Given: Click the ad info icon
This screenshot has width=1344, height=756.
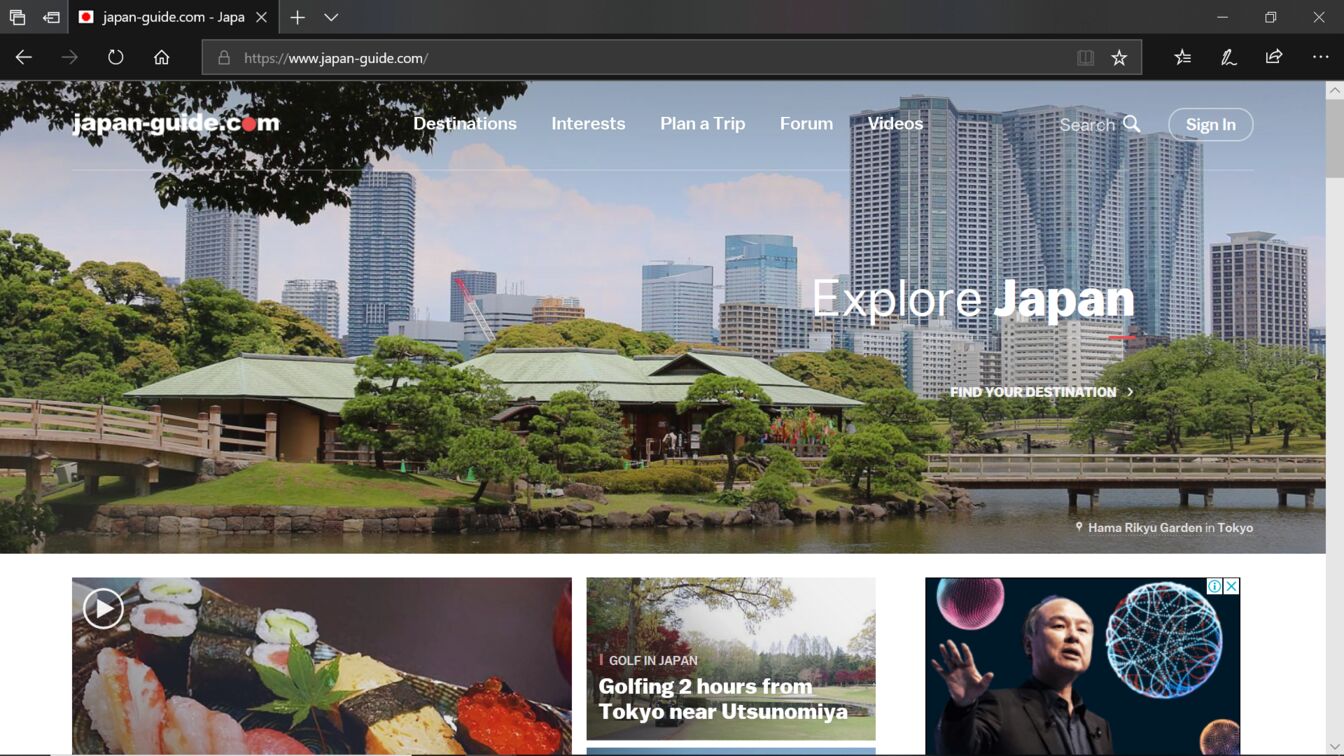Looking at the screenshot, I should point(1214,586).
